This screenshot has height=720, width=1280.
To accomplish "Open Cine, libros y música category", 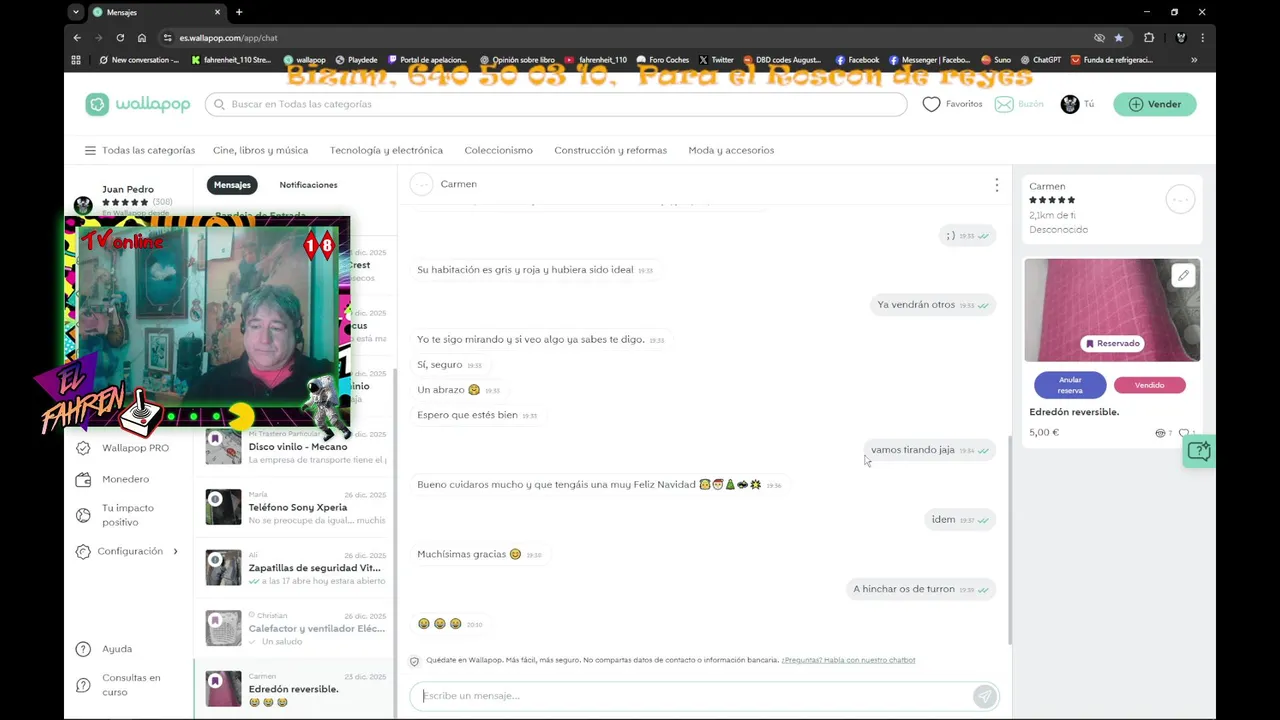I will pyautogui.click(x=260, y=150).
